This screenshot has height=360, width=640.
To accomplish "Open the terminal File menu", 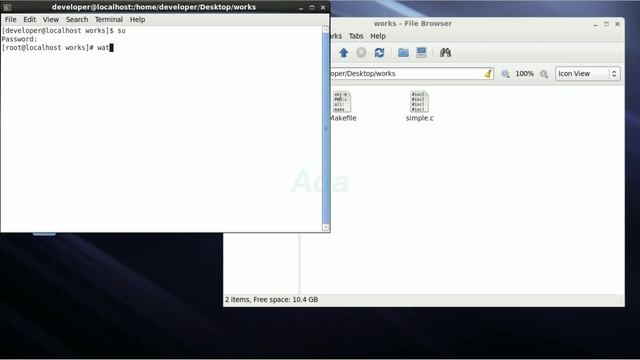I will click(x=11, y=20).
